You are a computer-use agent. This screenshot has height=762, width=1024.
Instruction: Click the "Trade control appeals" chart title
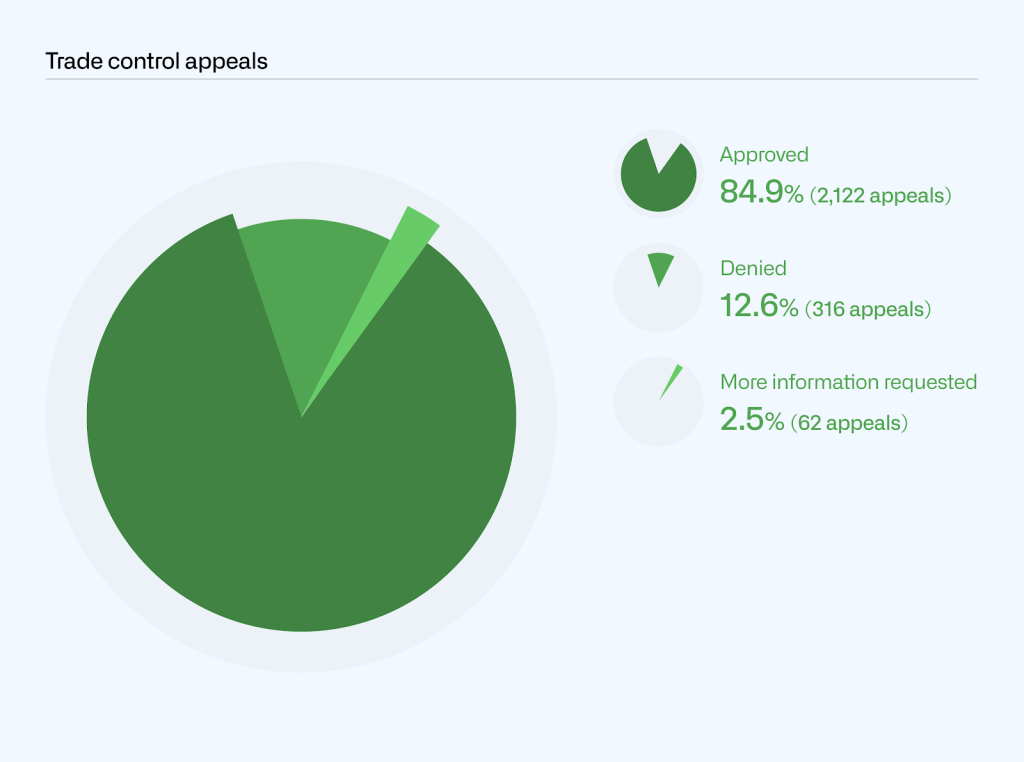coord(157,61)
